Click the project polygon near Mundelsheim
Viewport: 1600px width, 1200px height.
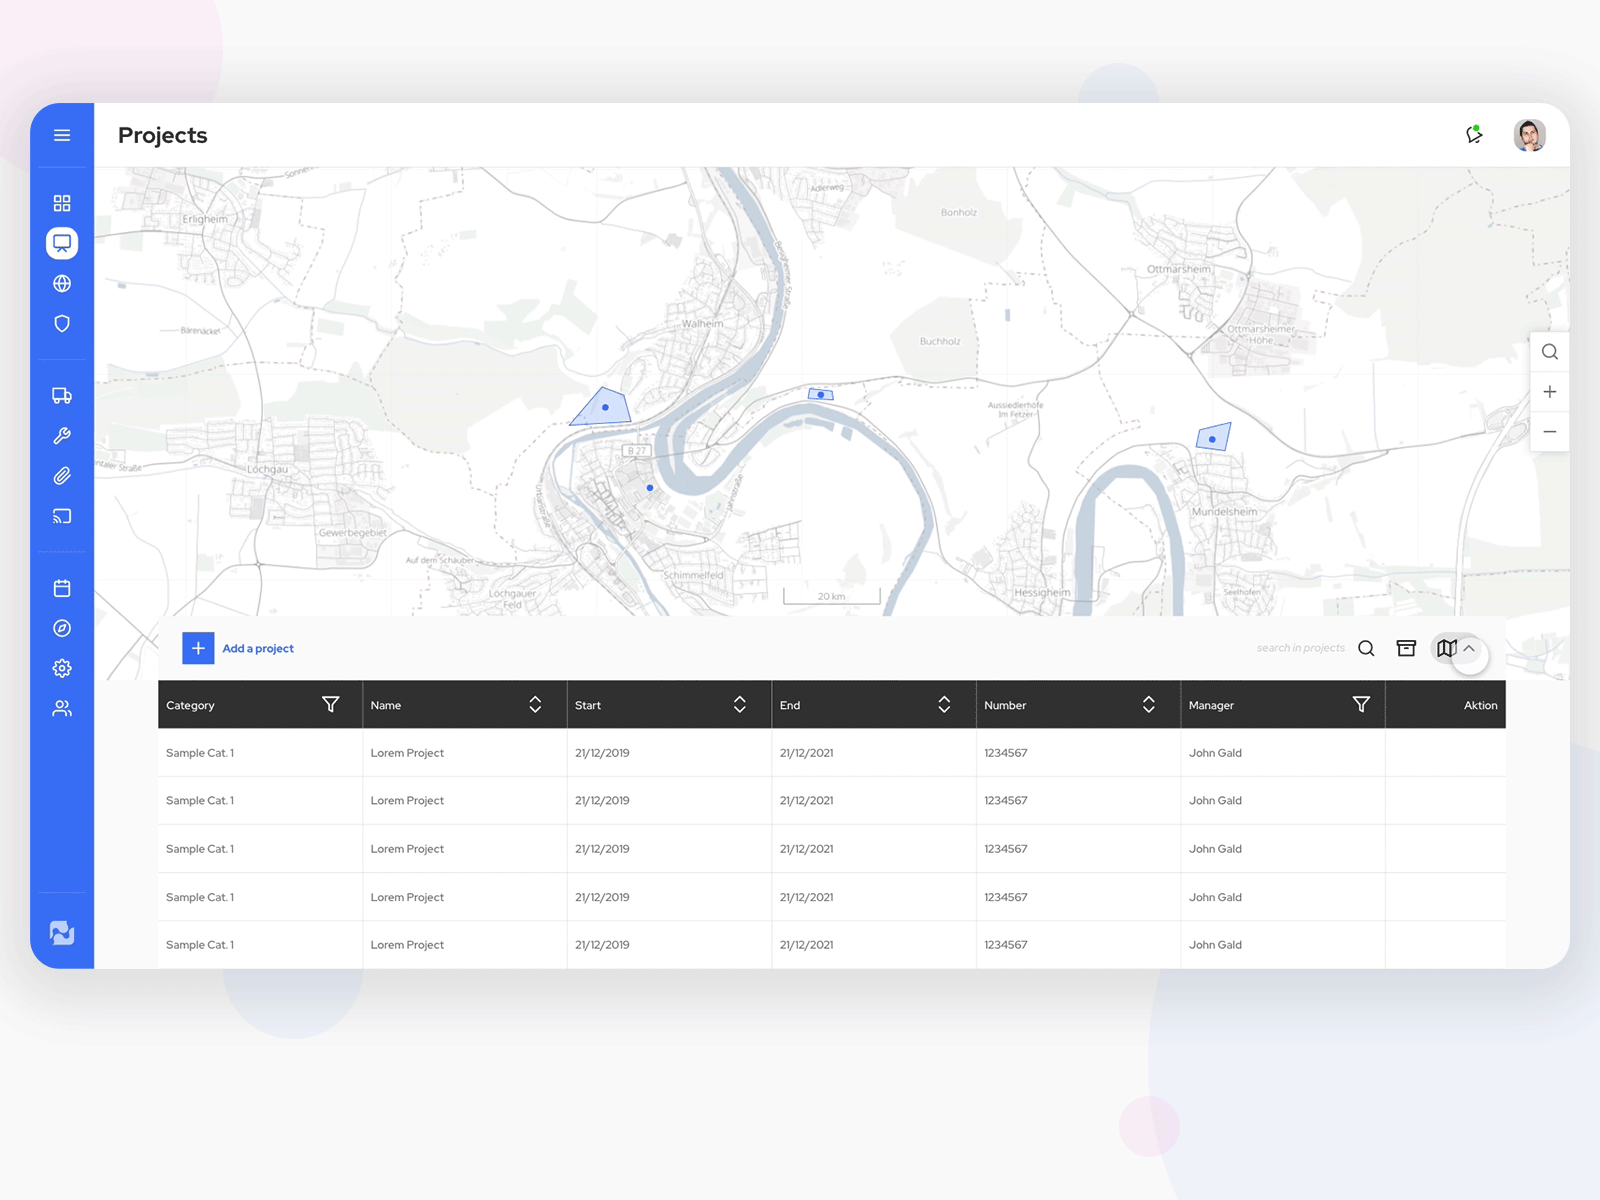click(1213, 438)
